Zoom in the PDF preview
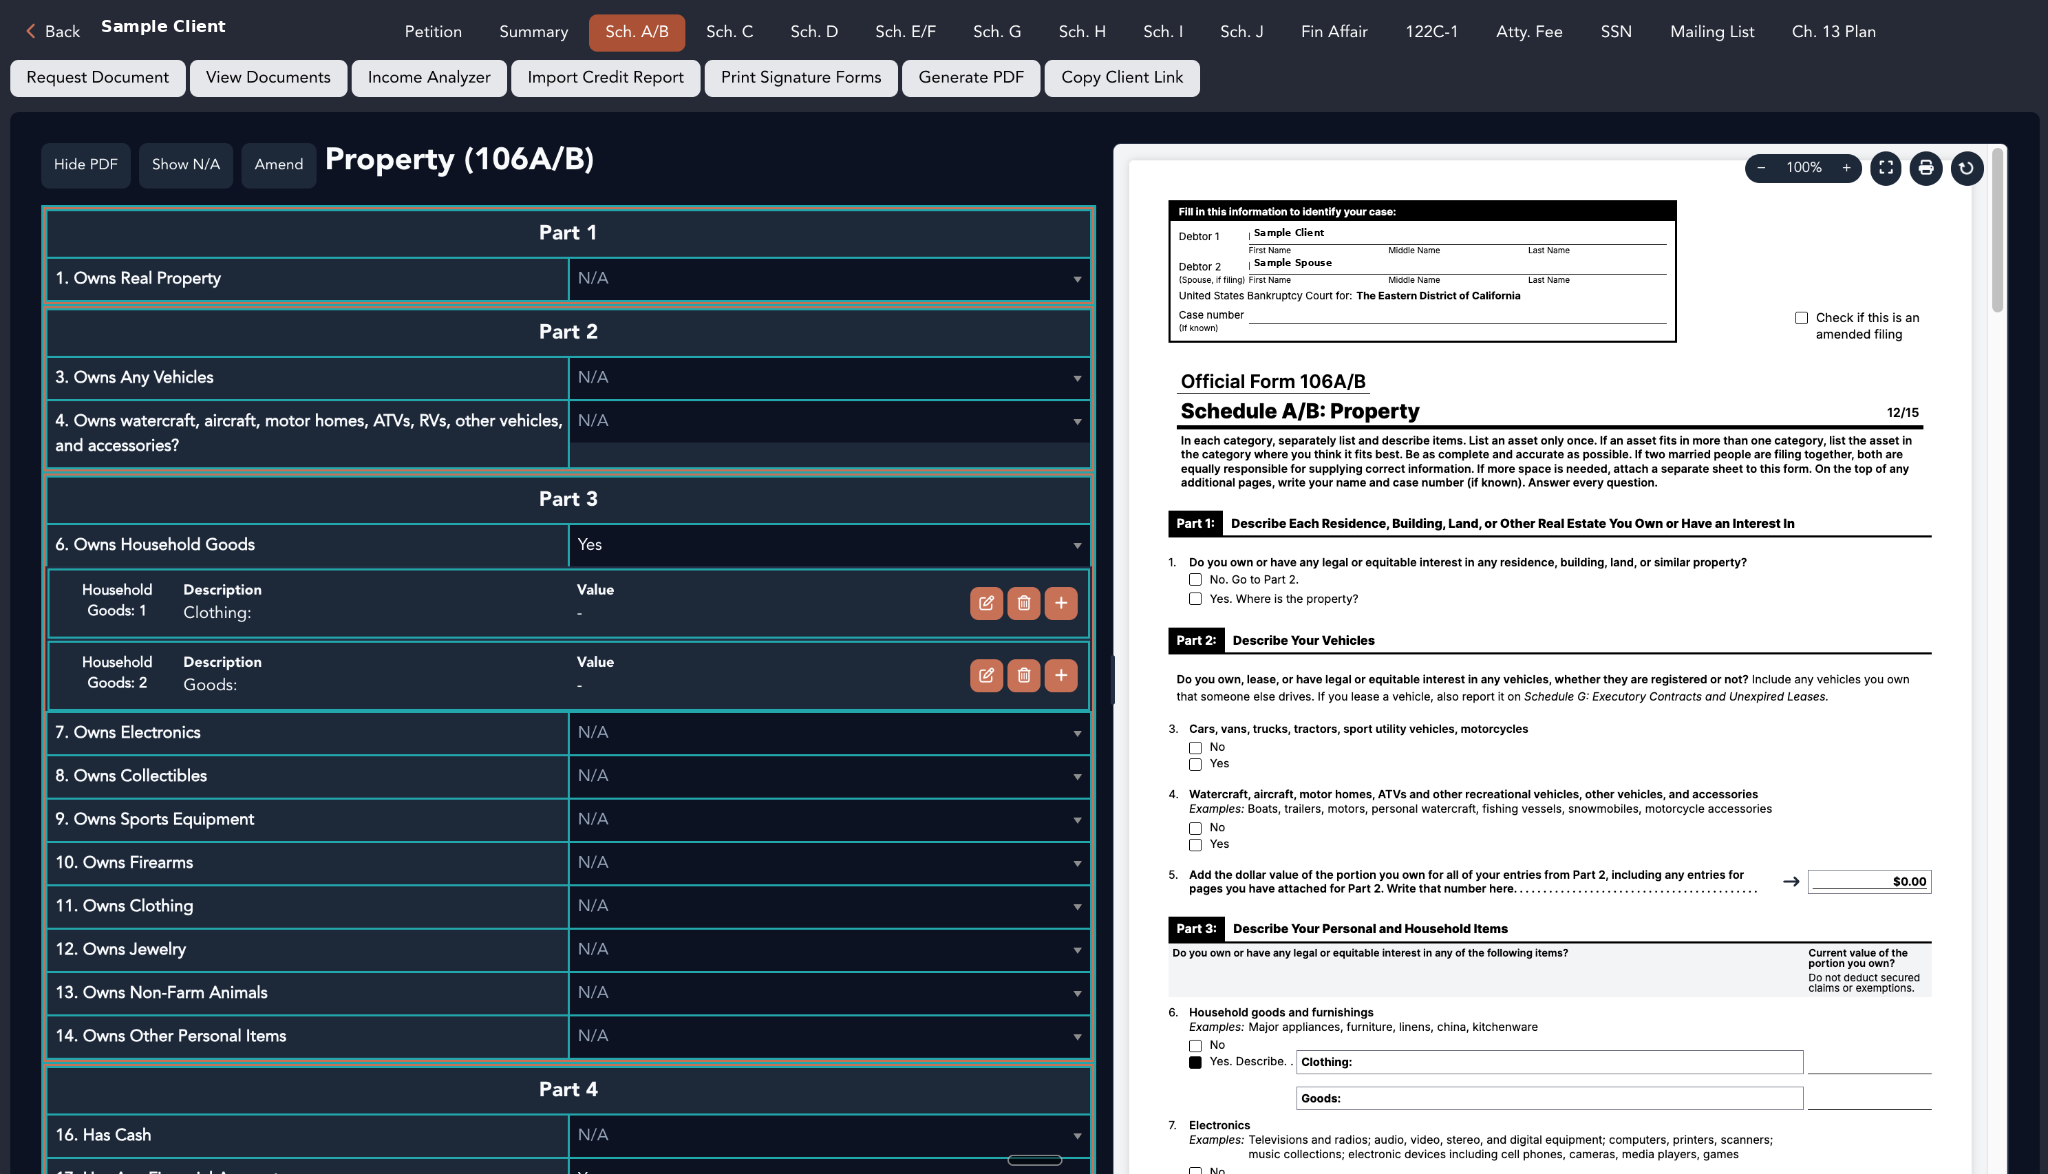The image size is (2048, 1174). [1846, 168]
